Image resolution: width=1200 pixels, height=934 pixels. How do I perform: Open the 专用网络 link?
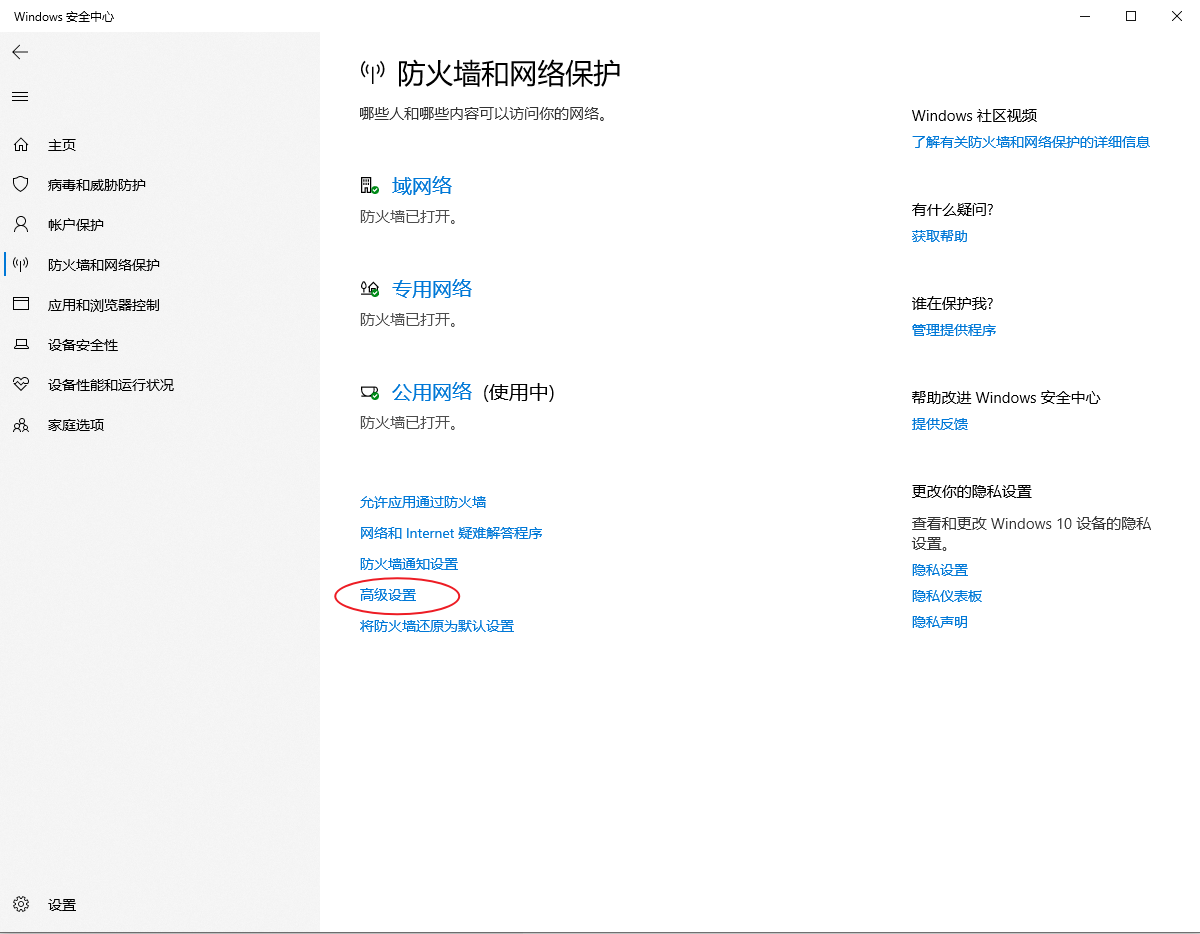(x=432, y=289)
